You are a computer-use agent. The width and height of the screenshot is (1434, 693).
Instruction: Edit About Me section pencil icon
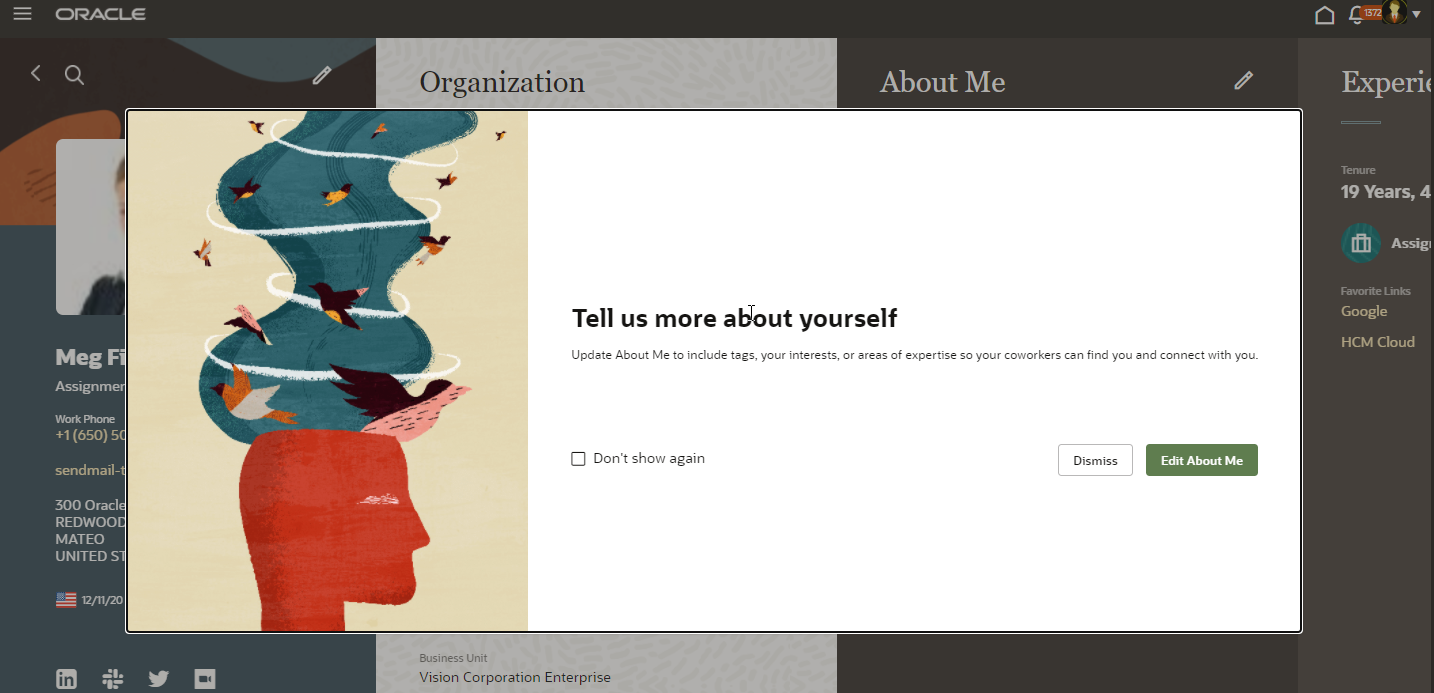[1243, 80]
